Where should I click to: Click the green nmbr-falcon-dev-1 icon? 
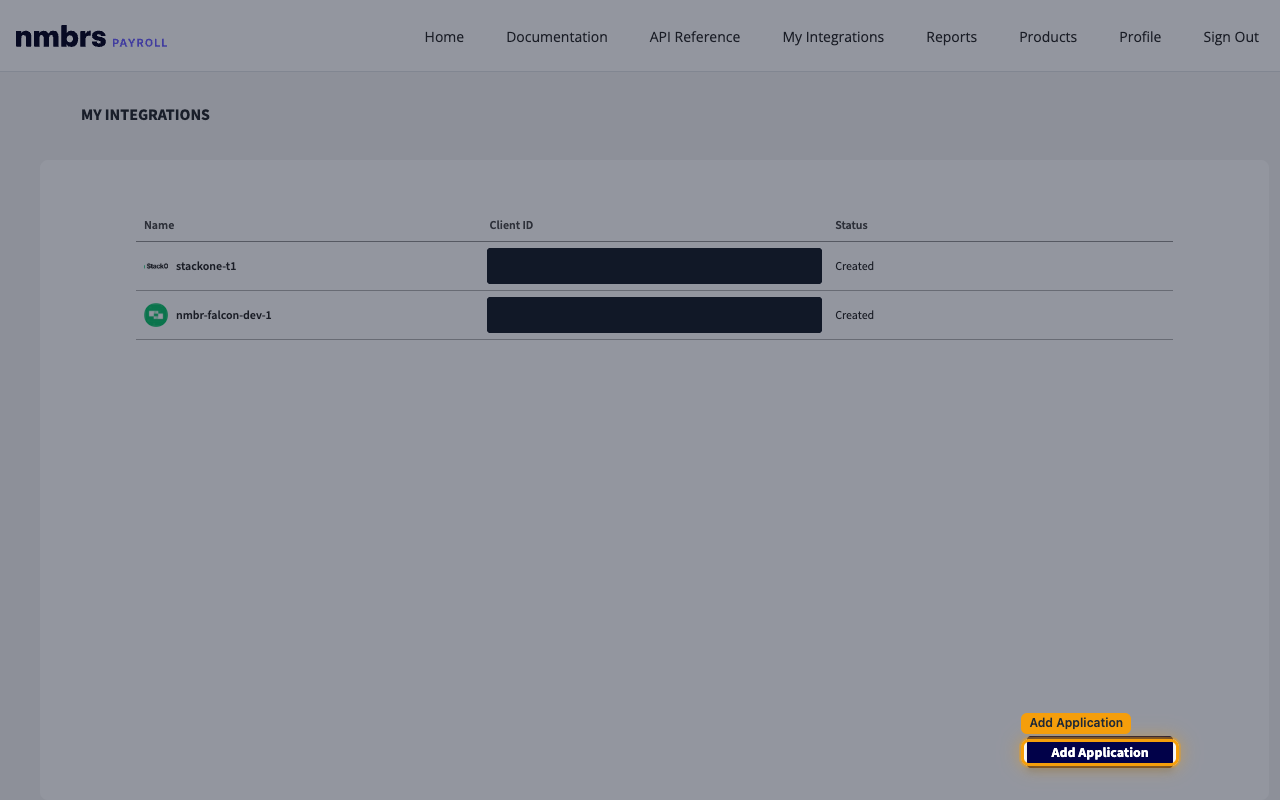click(x=156, y=315)
